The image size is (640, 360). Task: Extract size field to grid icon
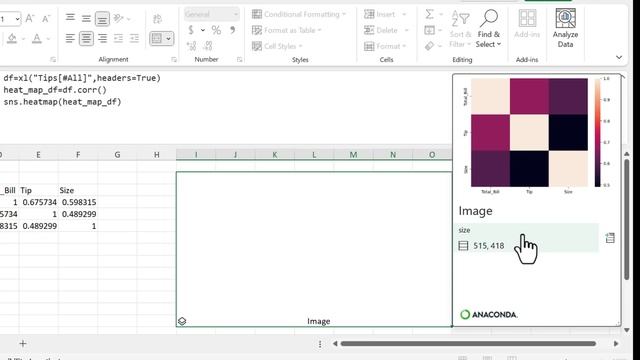coord(610,238)
